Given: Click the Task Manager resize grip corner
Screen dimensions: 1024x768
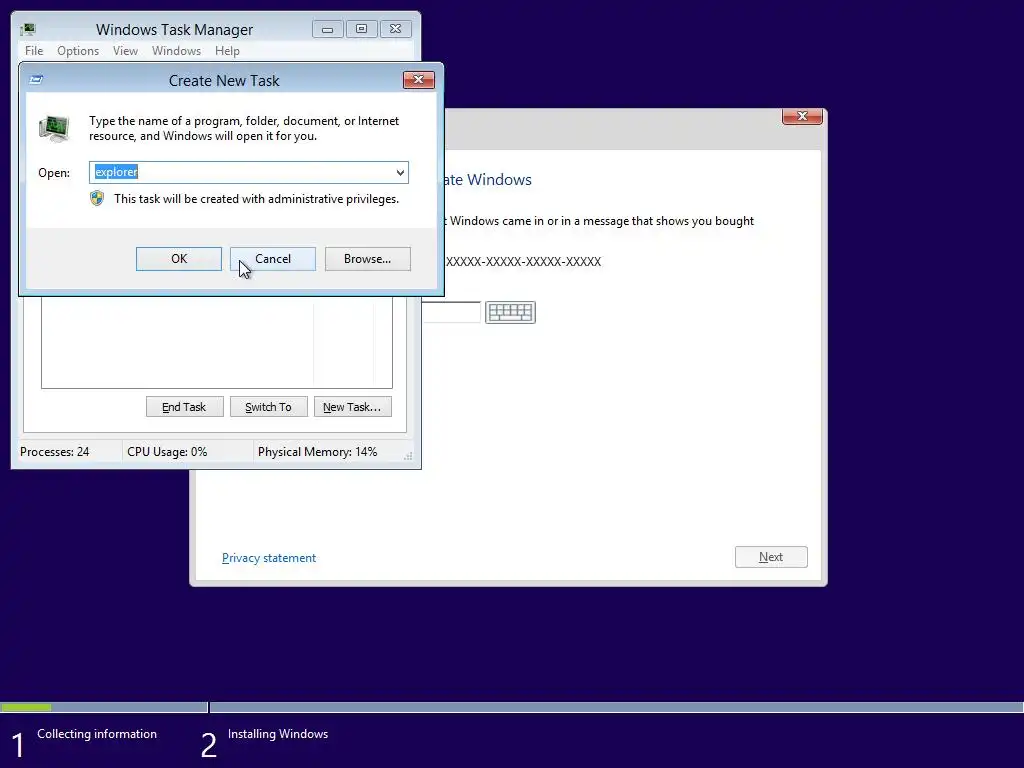Looking at the screenshot, I should 408,456.
